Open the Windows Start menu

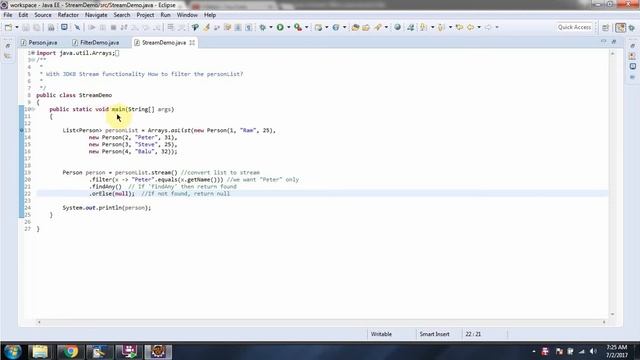point(13,351)
